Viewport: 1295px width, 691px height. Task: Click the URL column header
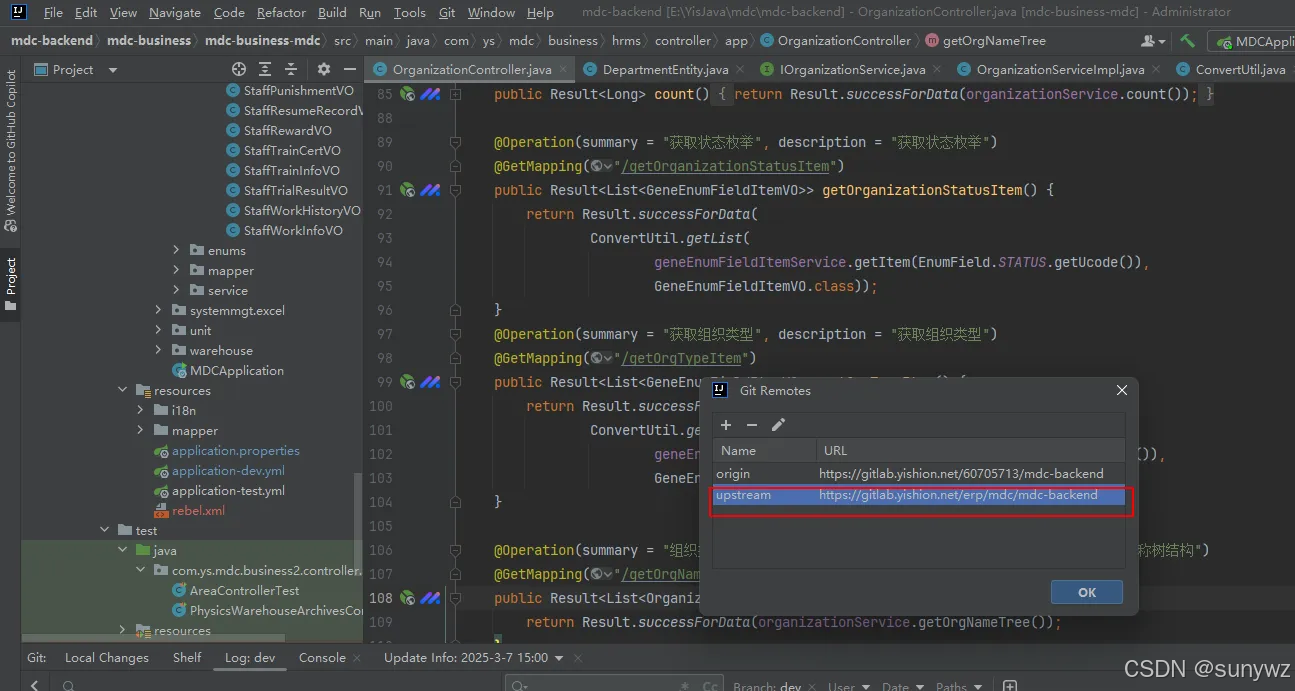(970, 450)
